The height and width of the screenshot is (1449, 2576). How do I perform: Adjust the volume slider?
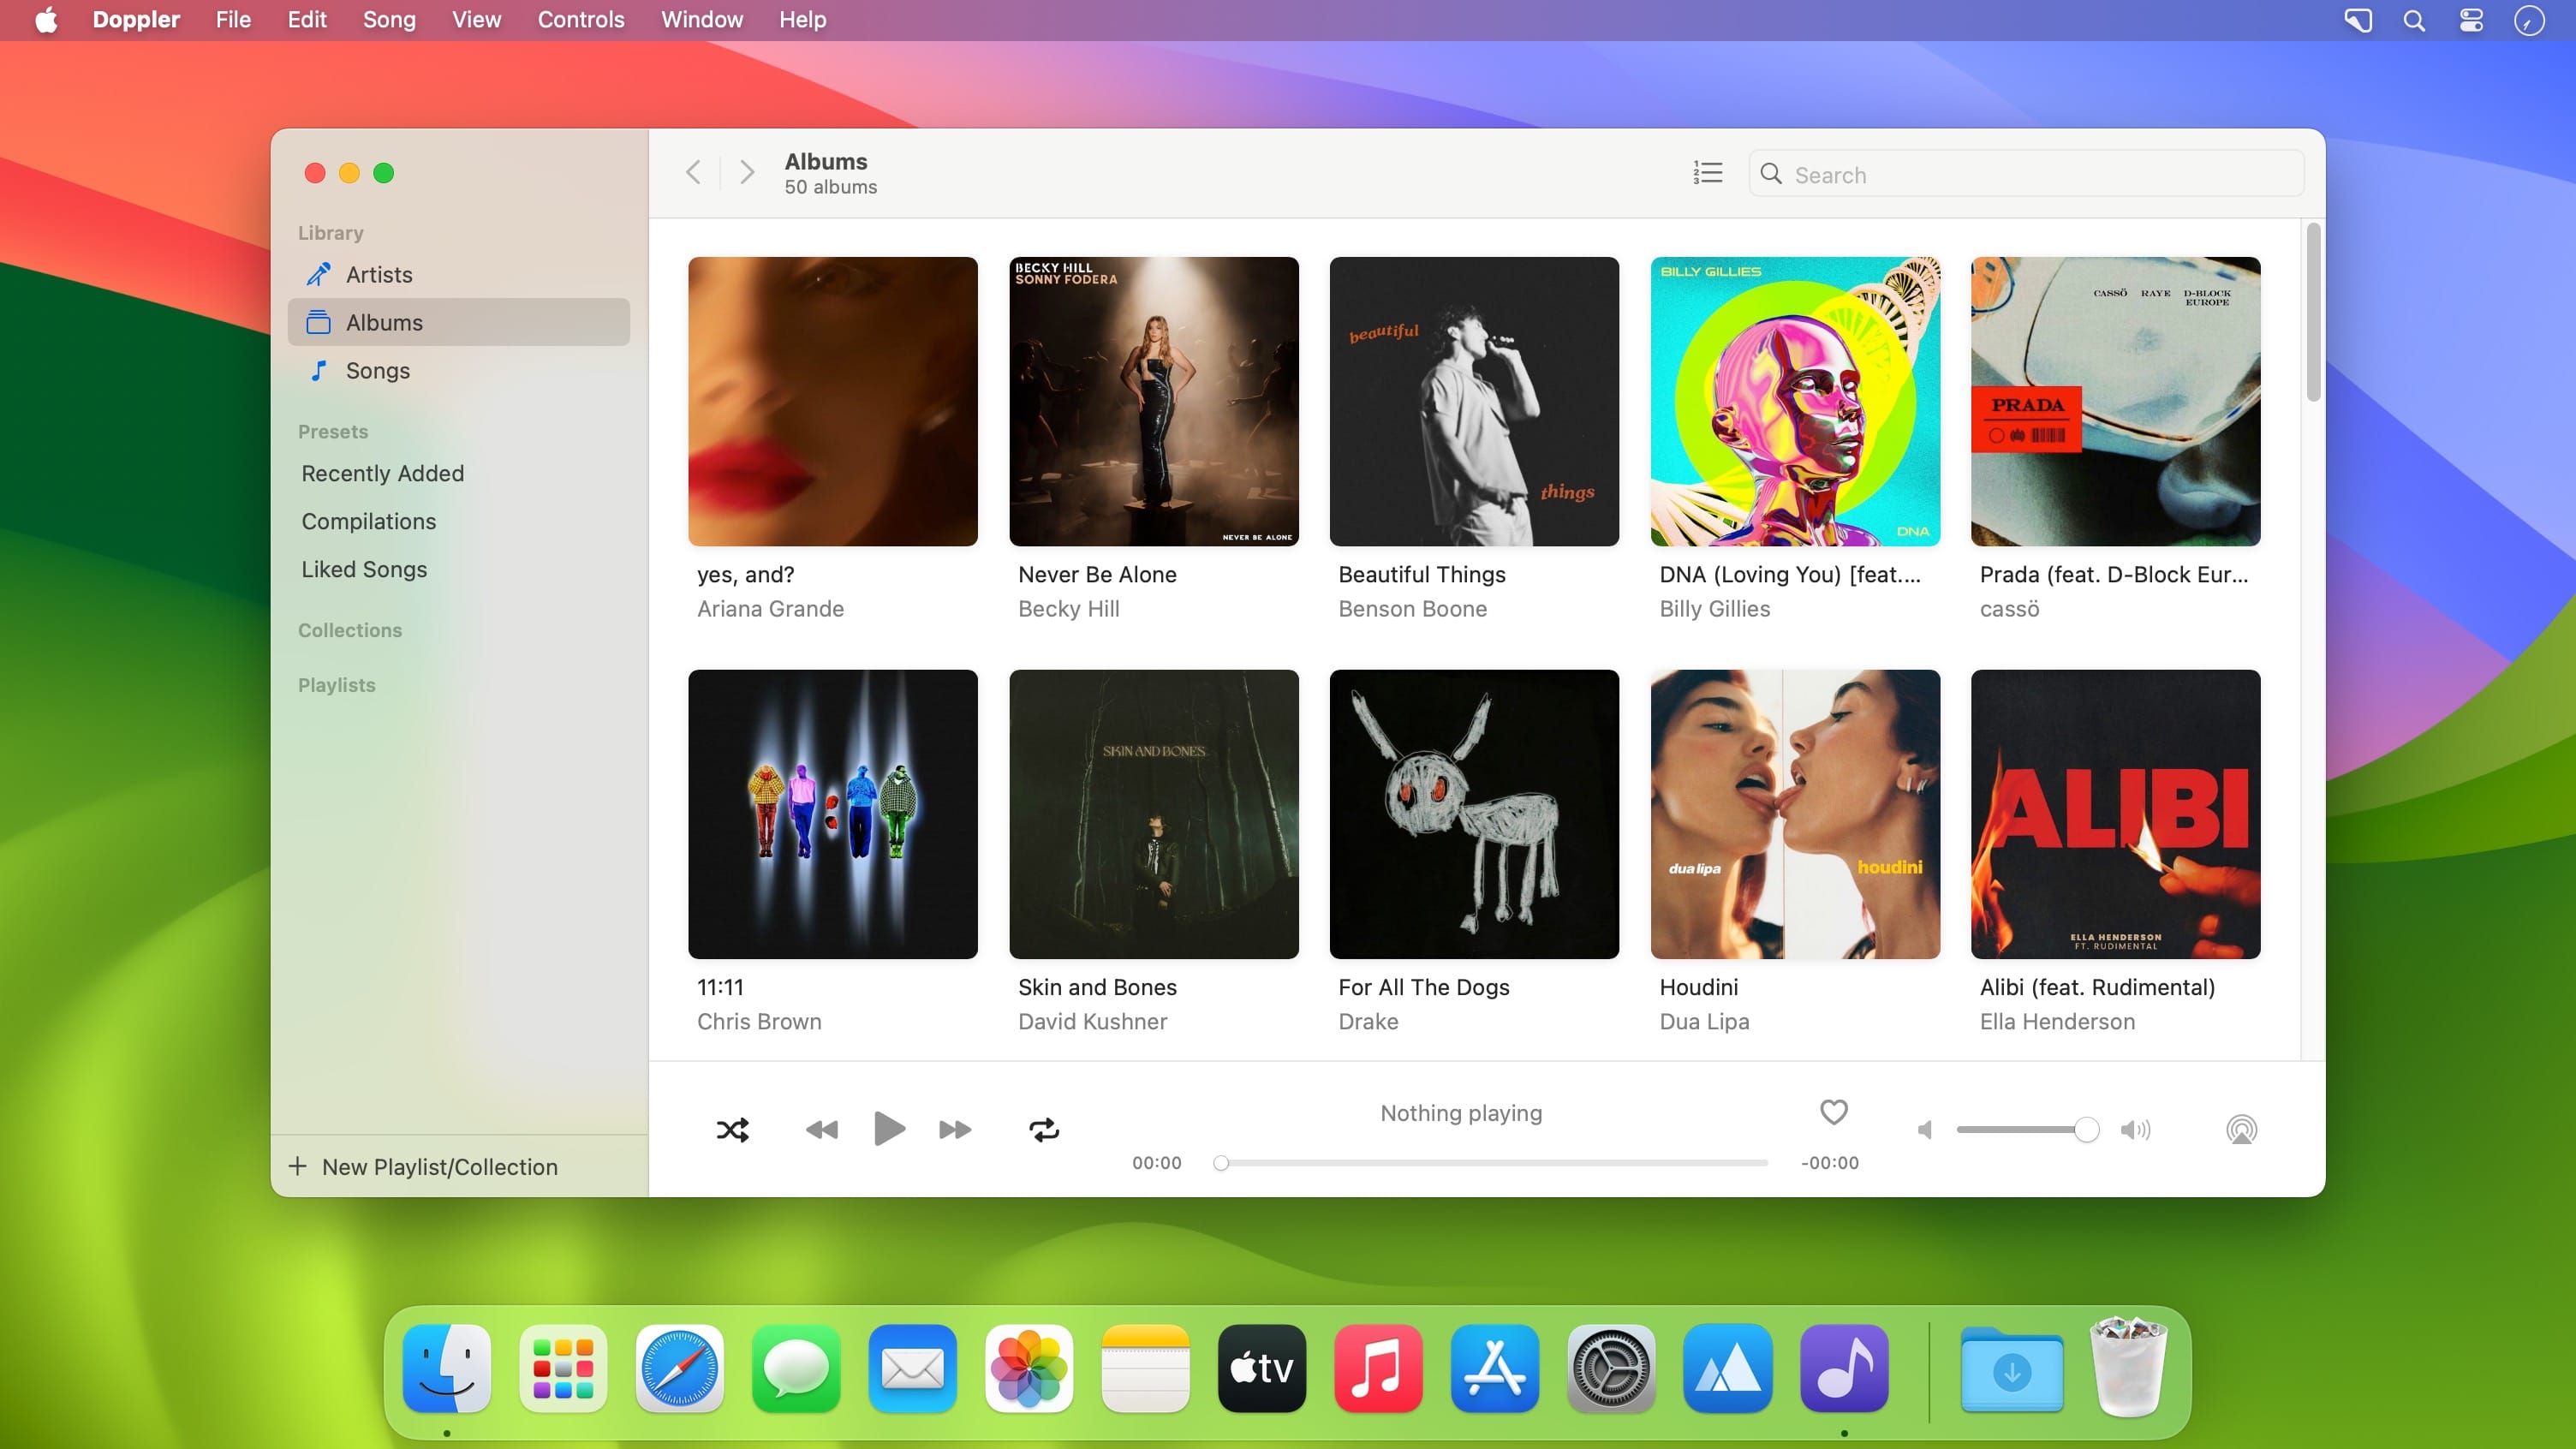(2027, 1130)
